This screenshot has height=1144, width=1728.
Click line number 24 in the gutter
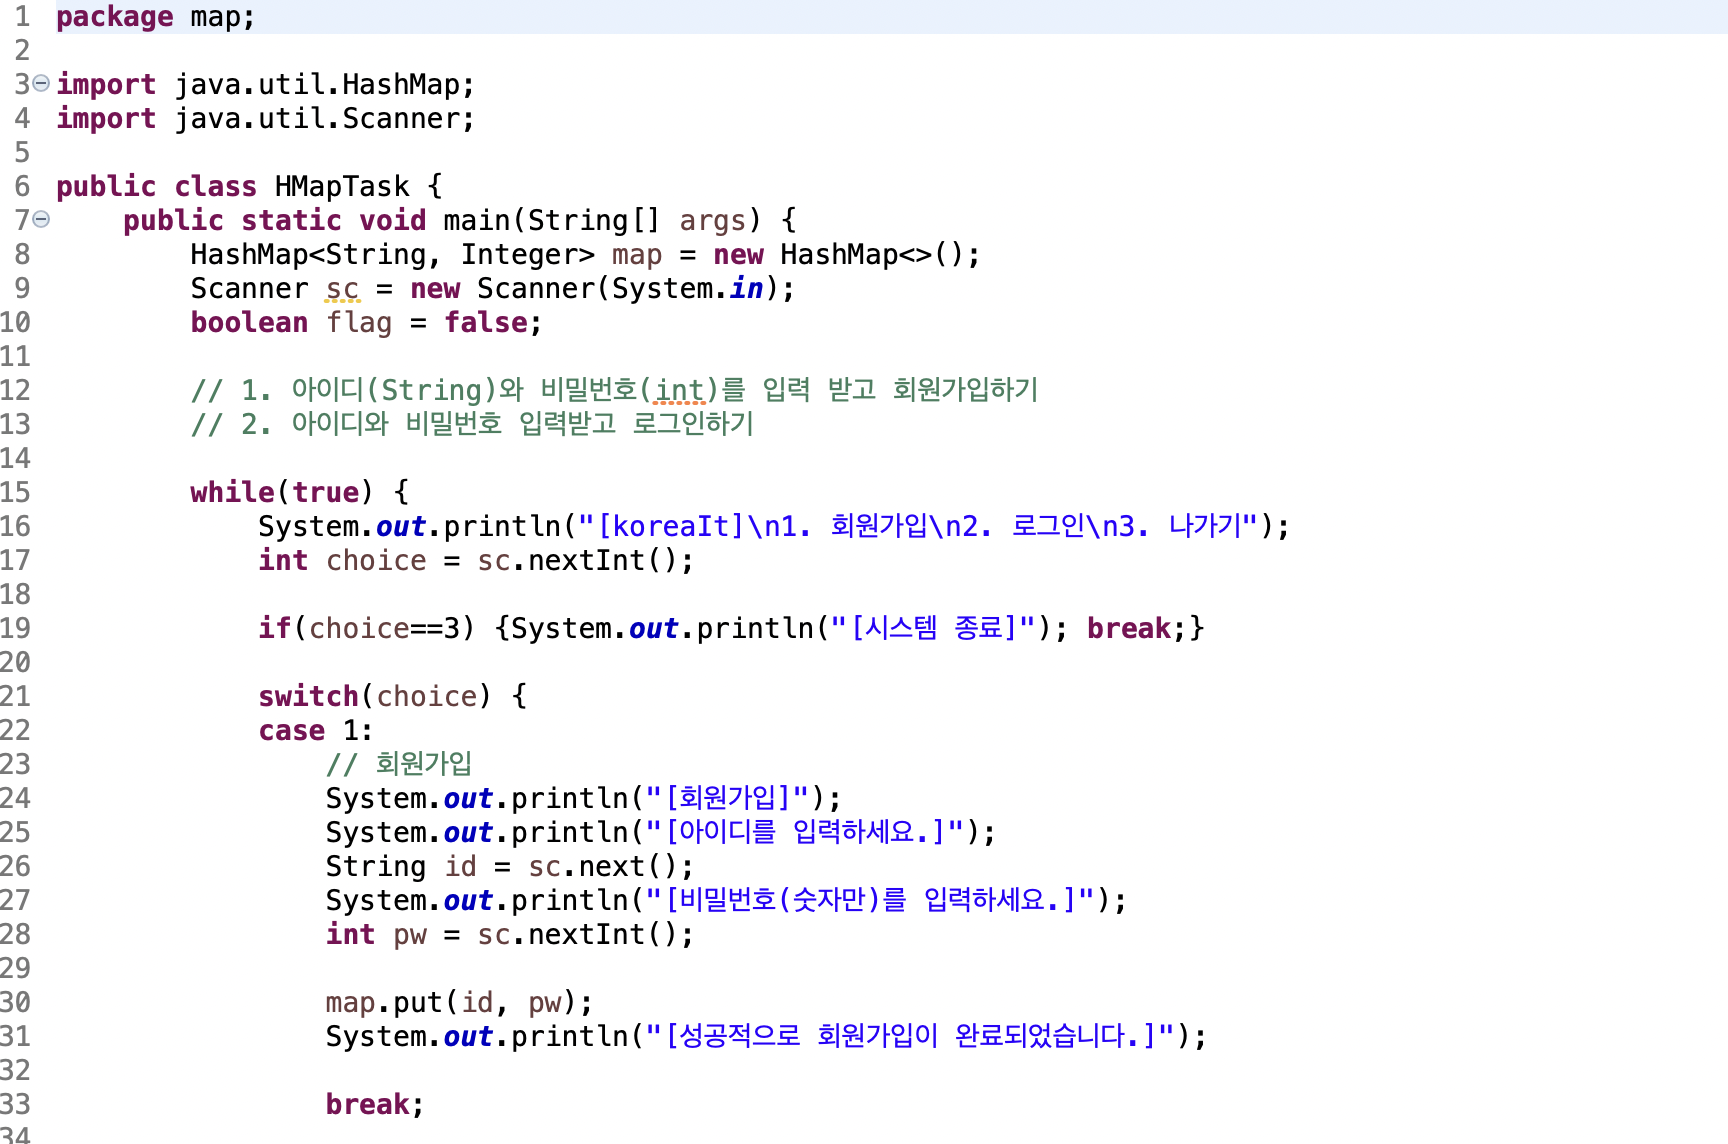pos(16,799)
